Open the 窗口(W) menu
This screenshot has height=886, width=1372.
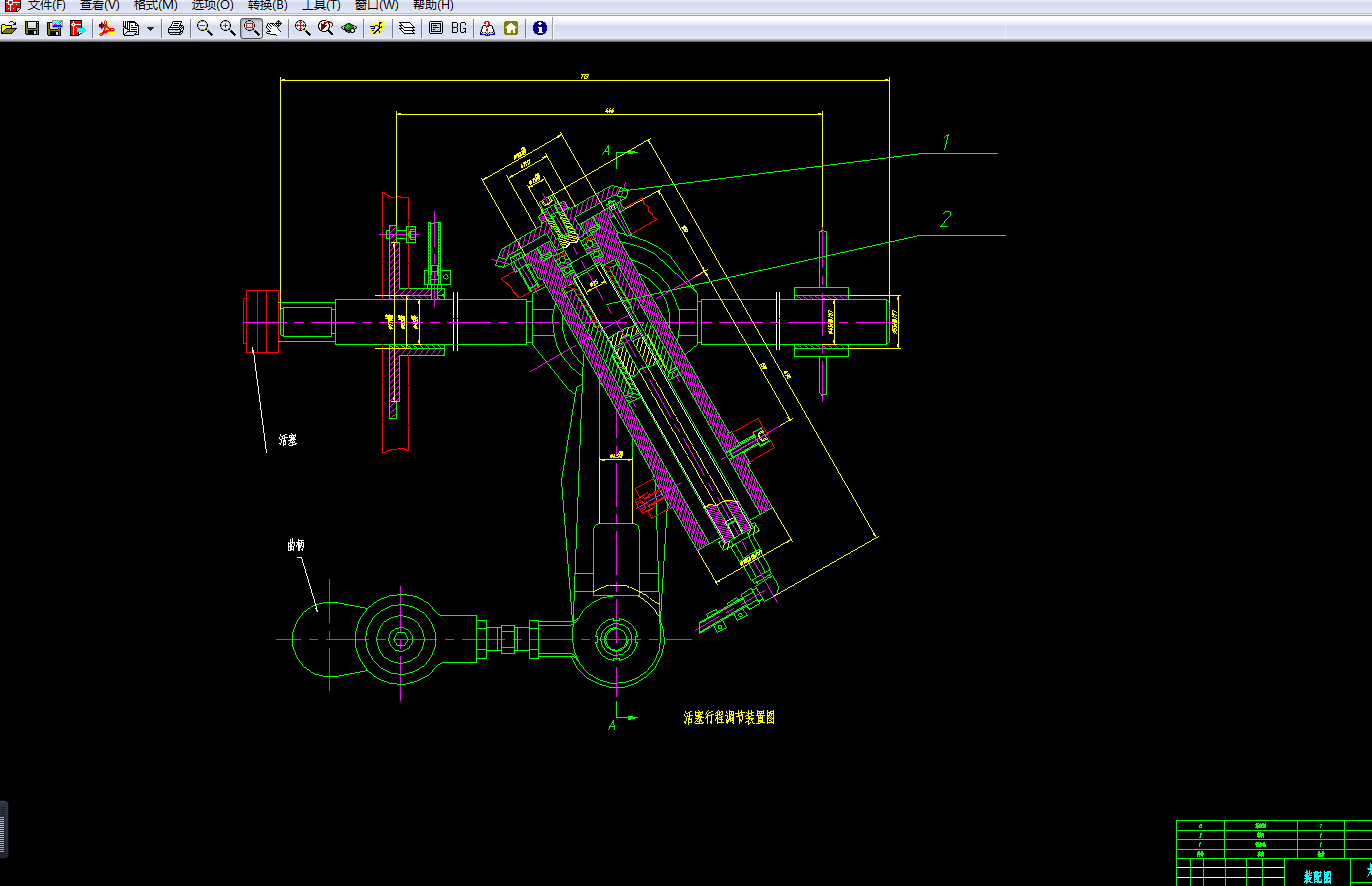[x=377, y=5]
